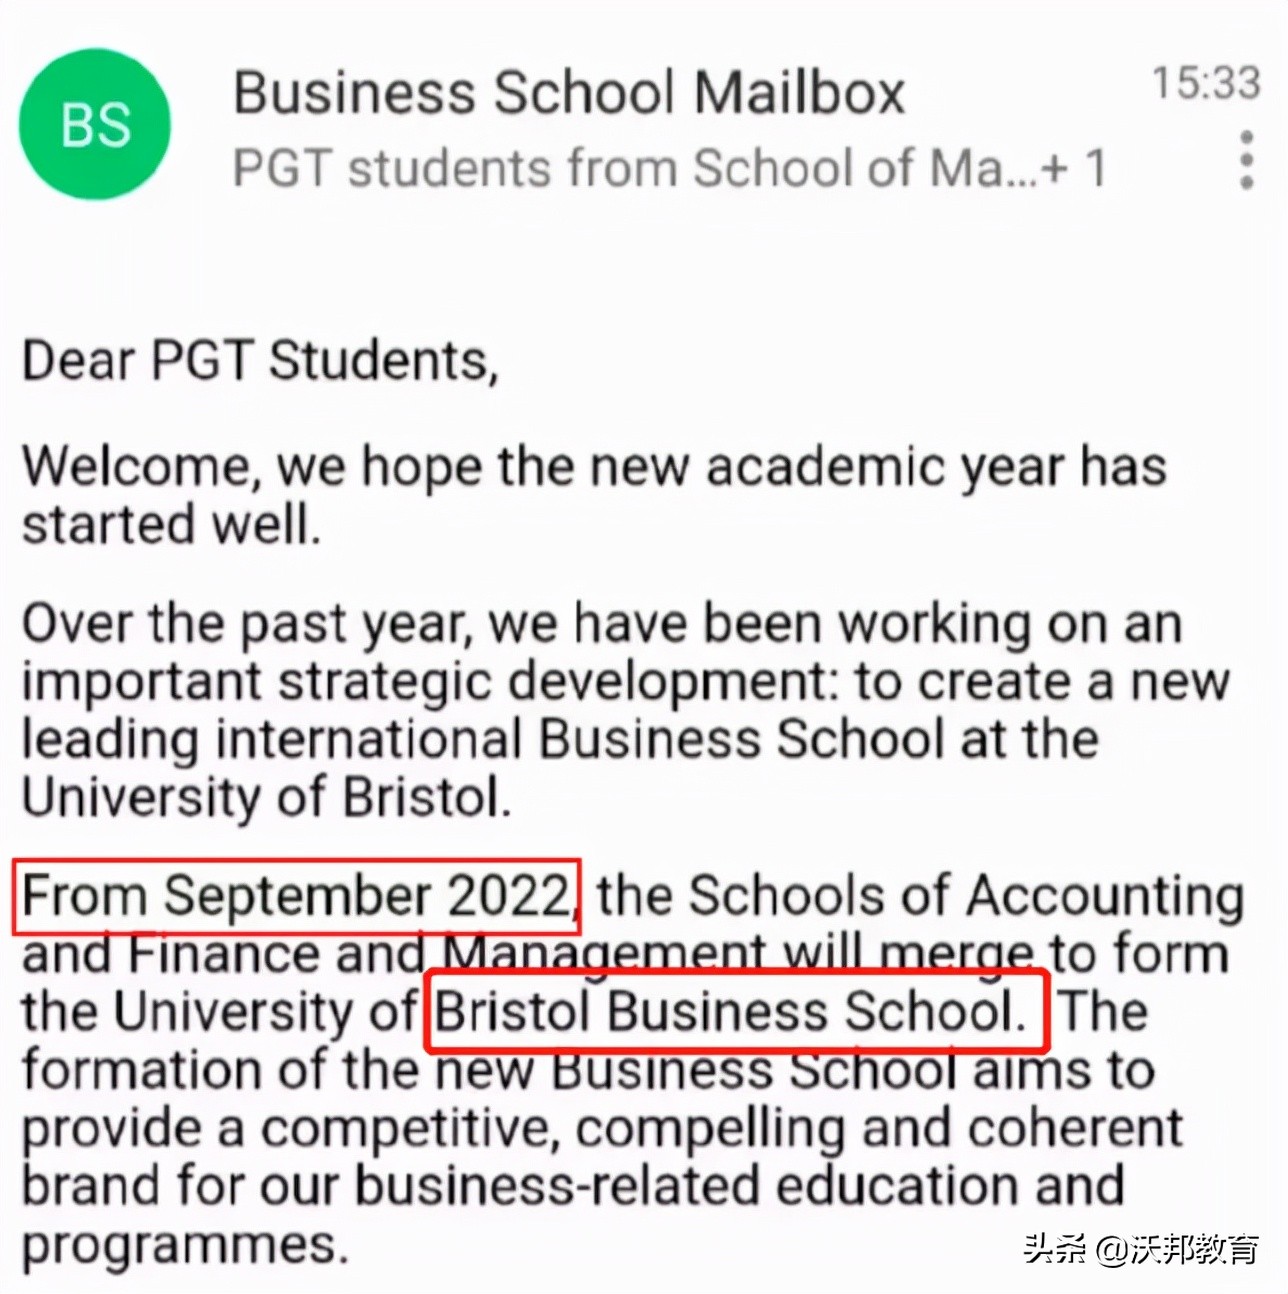Click the red-boxed From September 2022 text
The width and height of the screenshot is (1288, 1294).
[296, 895]
